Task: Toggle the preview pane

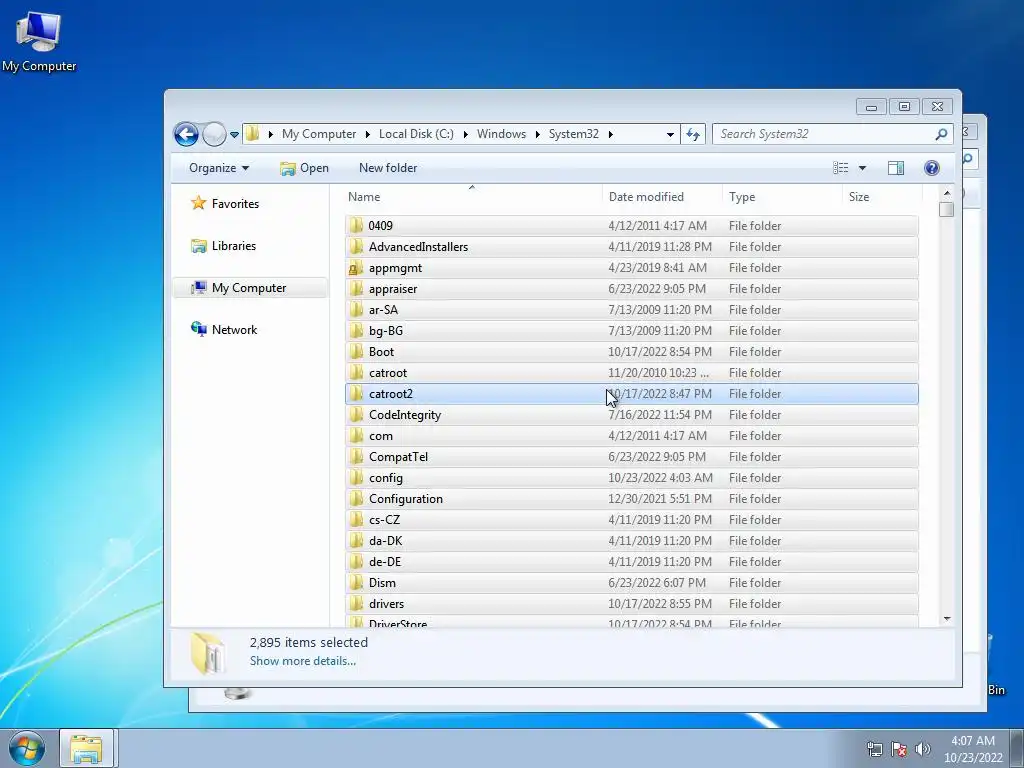Action: [896, 168]
